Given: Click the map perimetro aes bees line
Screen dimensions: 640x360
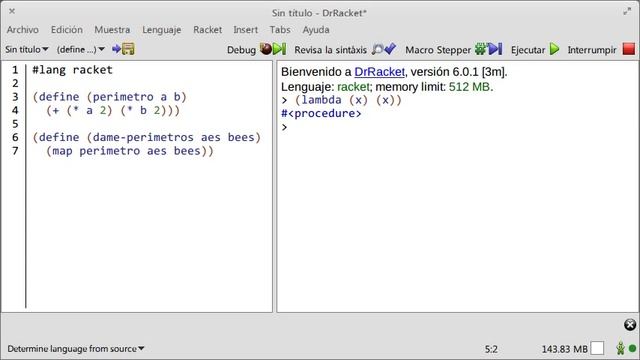Looking at the screenshot, I should (x=130, y=151).
